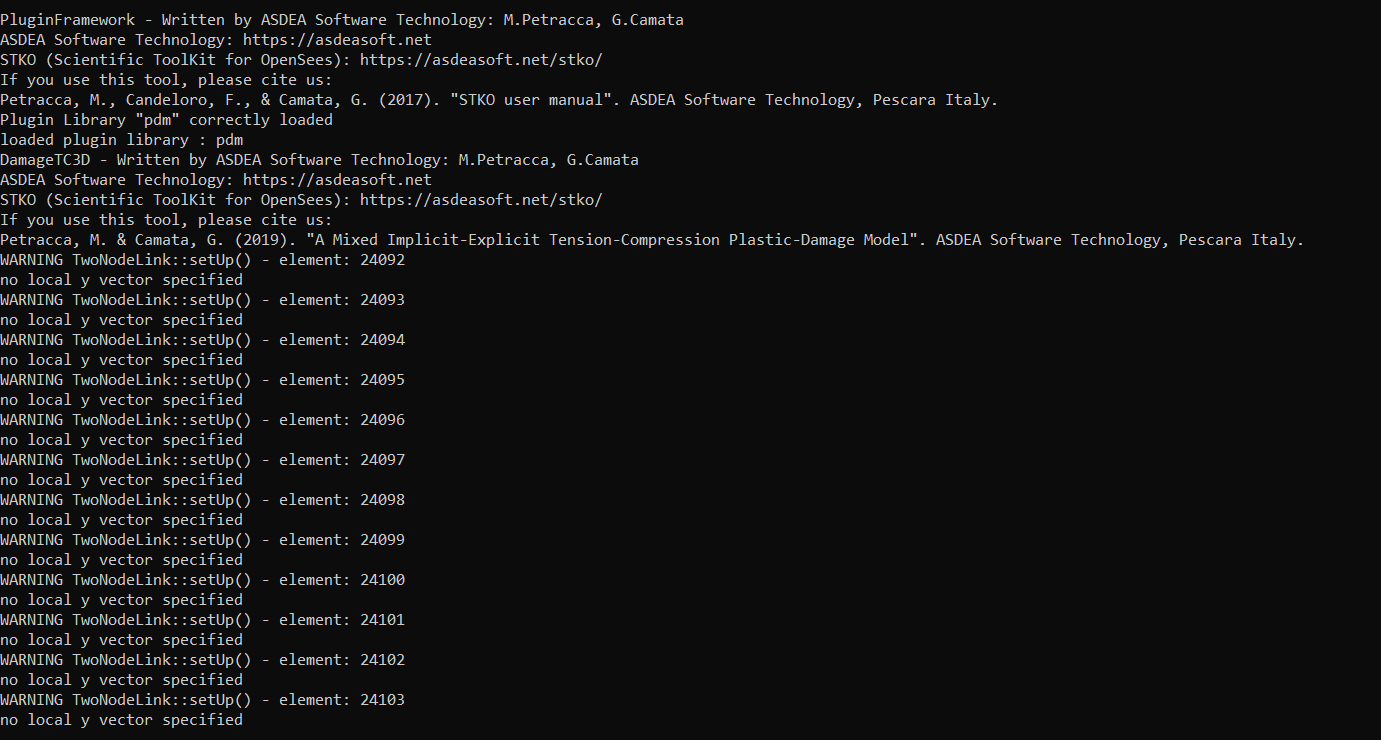The height and width of the screenshot is (740, 1381).
Task: Click warning line for element 24093
Action: (203, 300)
